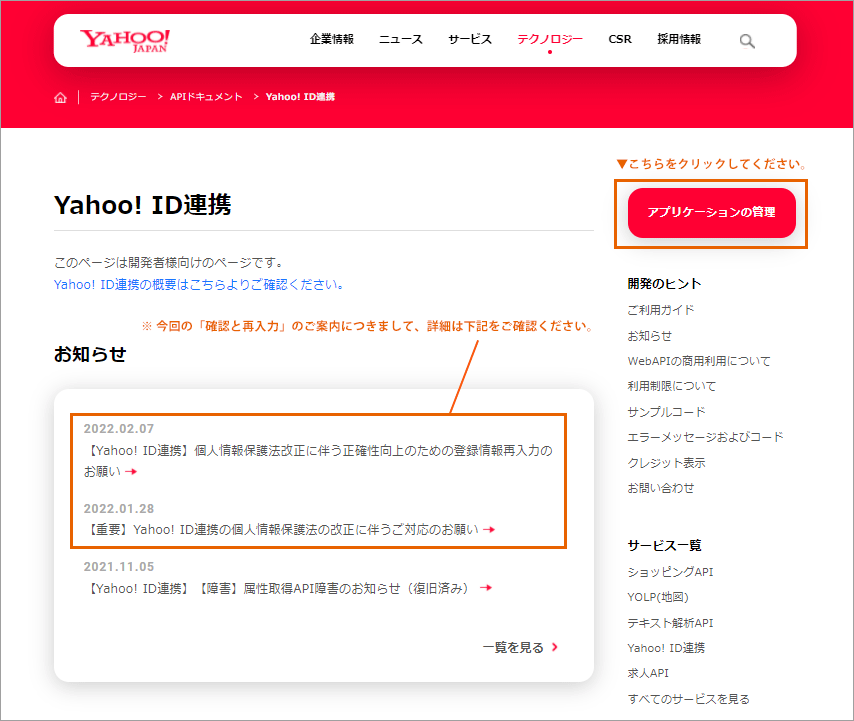Open サンプルコード link
Image resolution: width=854 pixels, height=721 pixels.
pos(666,412)
